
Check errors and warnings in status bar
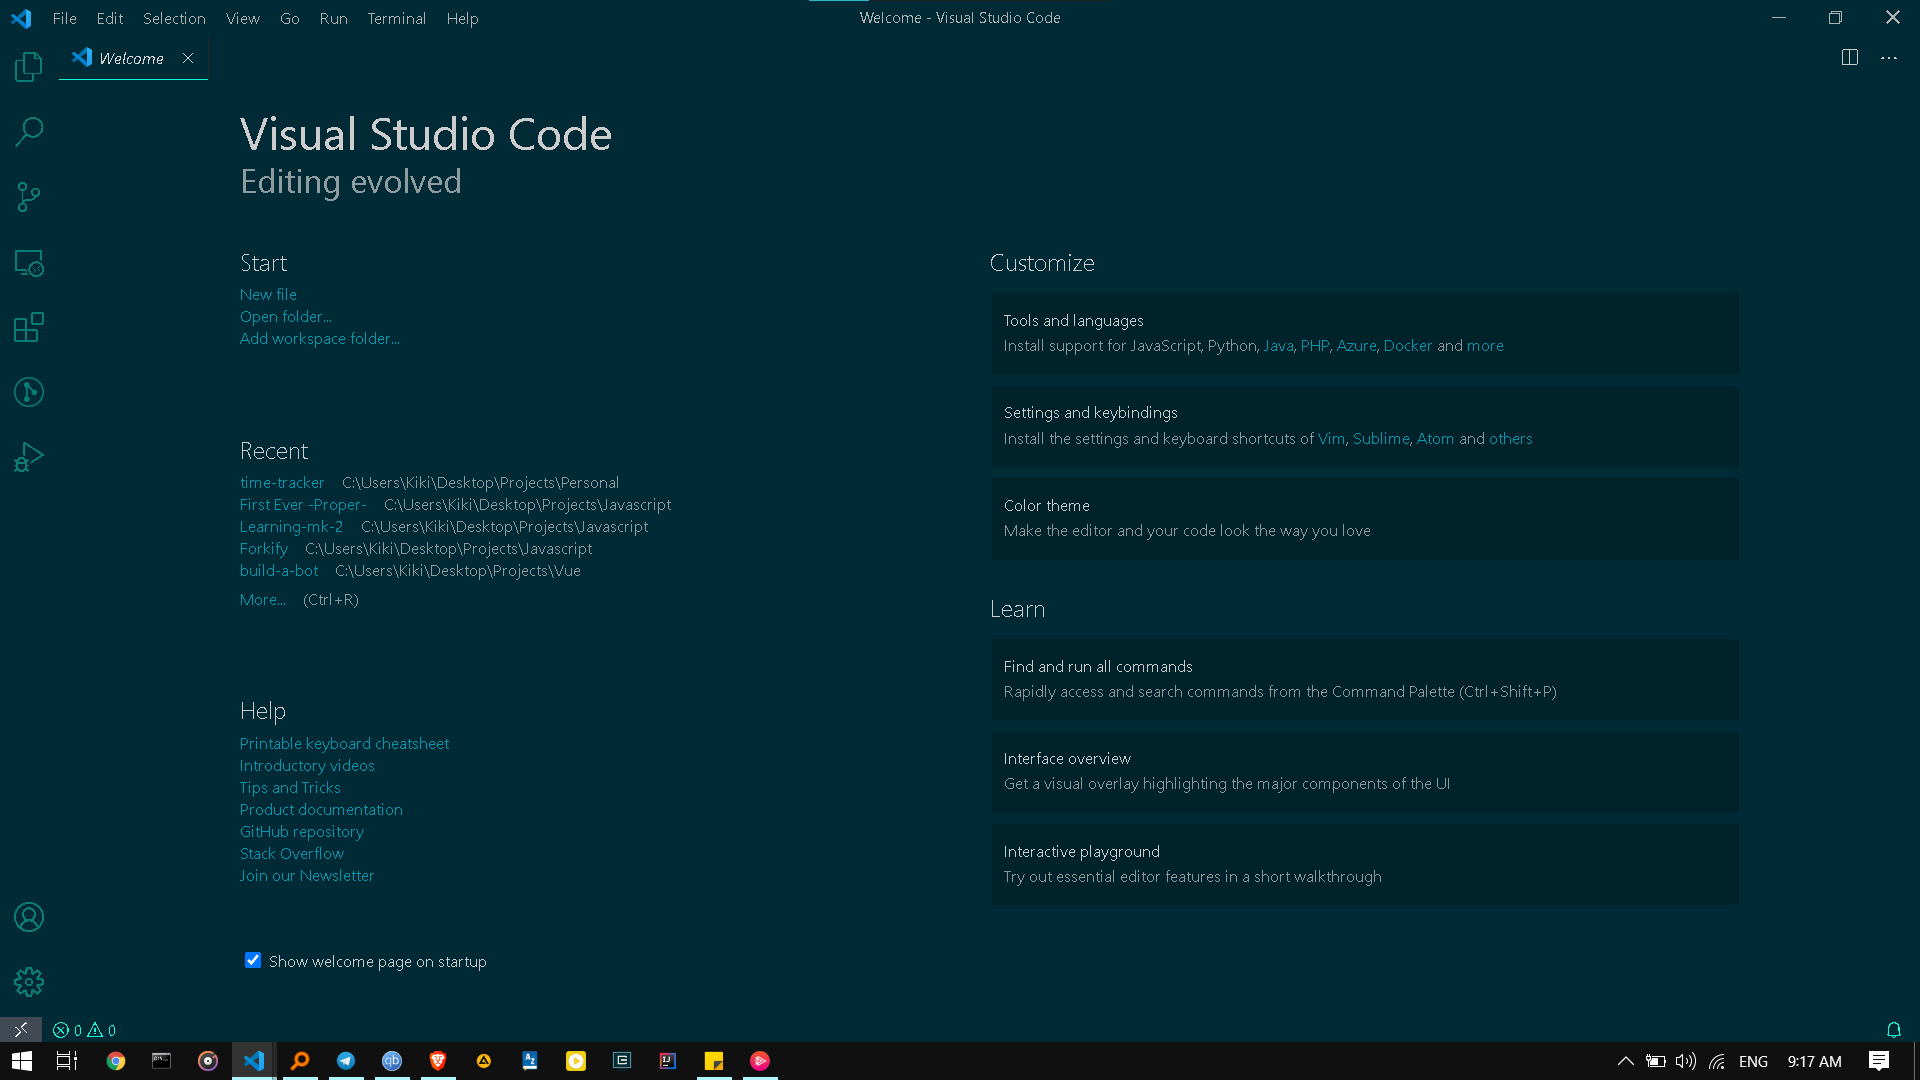[82, 1029]
